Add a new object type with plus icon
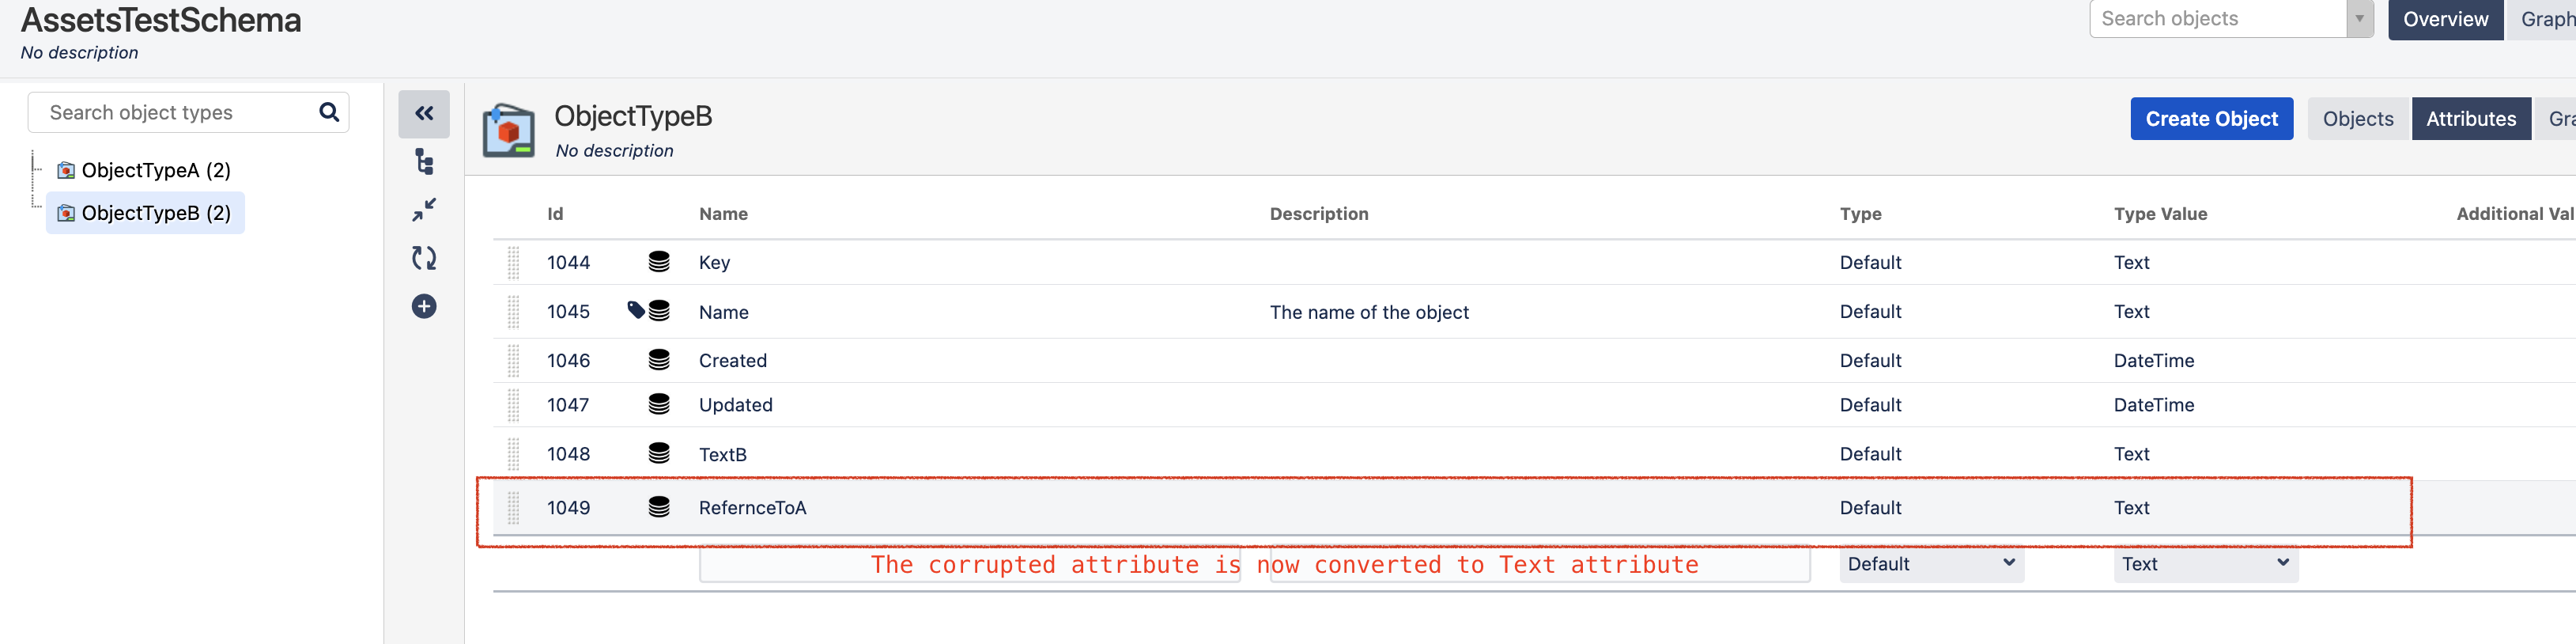Image resolution: width=2576 pixels, height=644 pixels. click(x=424, y=306)
